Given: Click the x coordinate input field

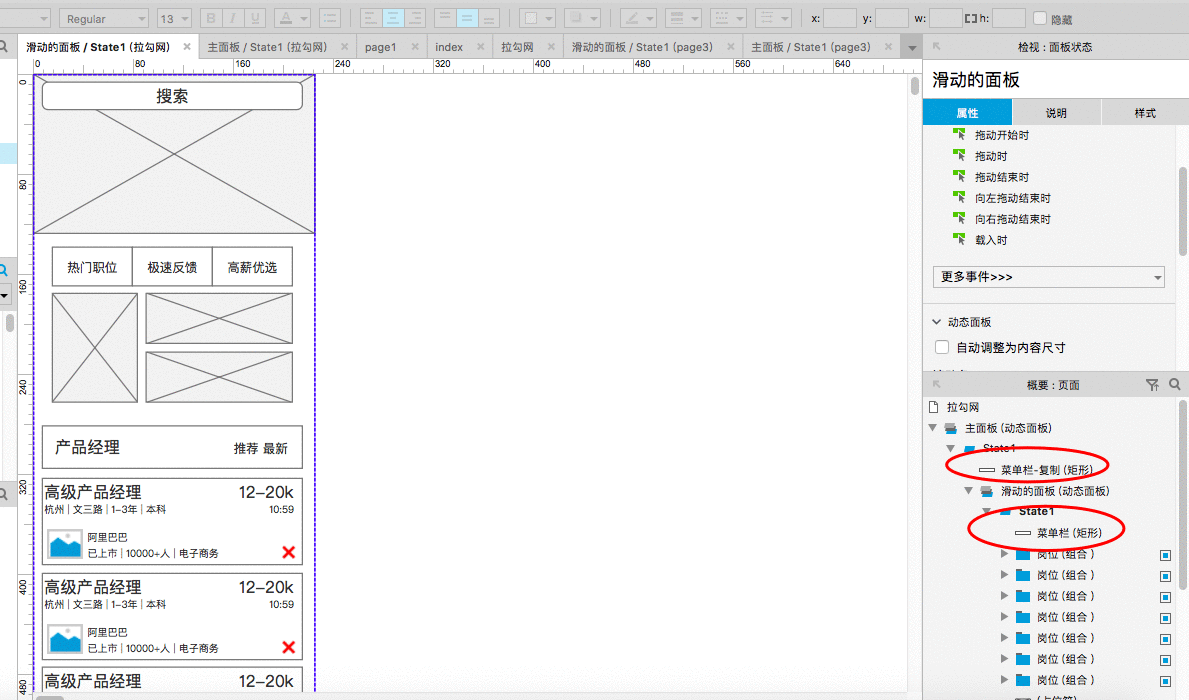Looking at the screenshot, I should pyautogui.click(x=839, y=18).
